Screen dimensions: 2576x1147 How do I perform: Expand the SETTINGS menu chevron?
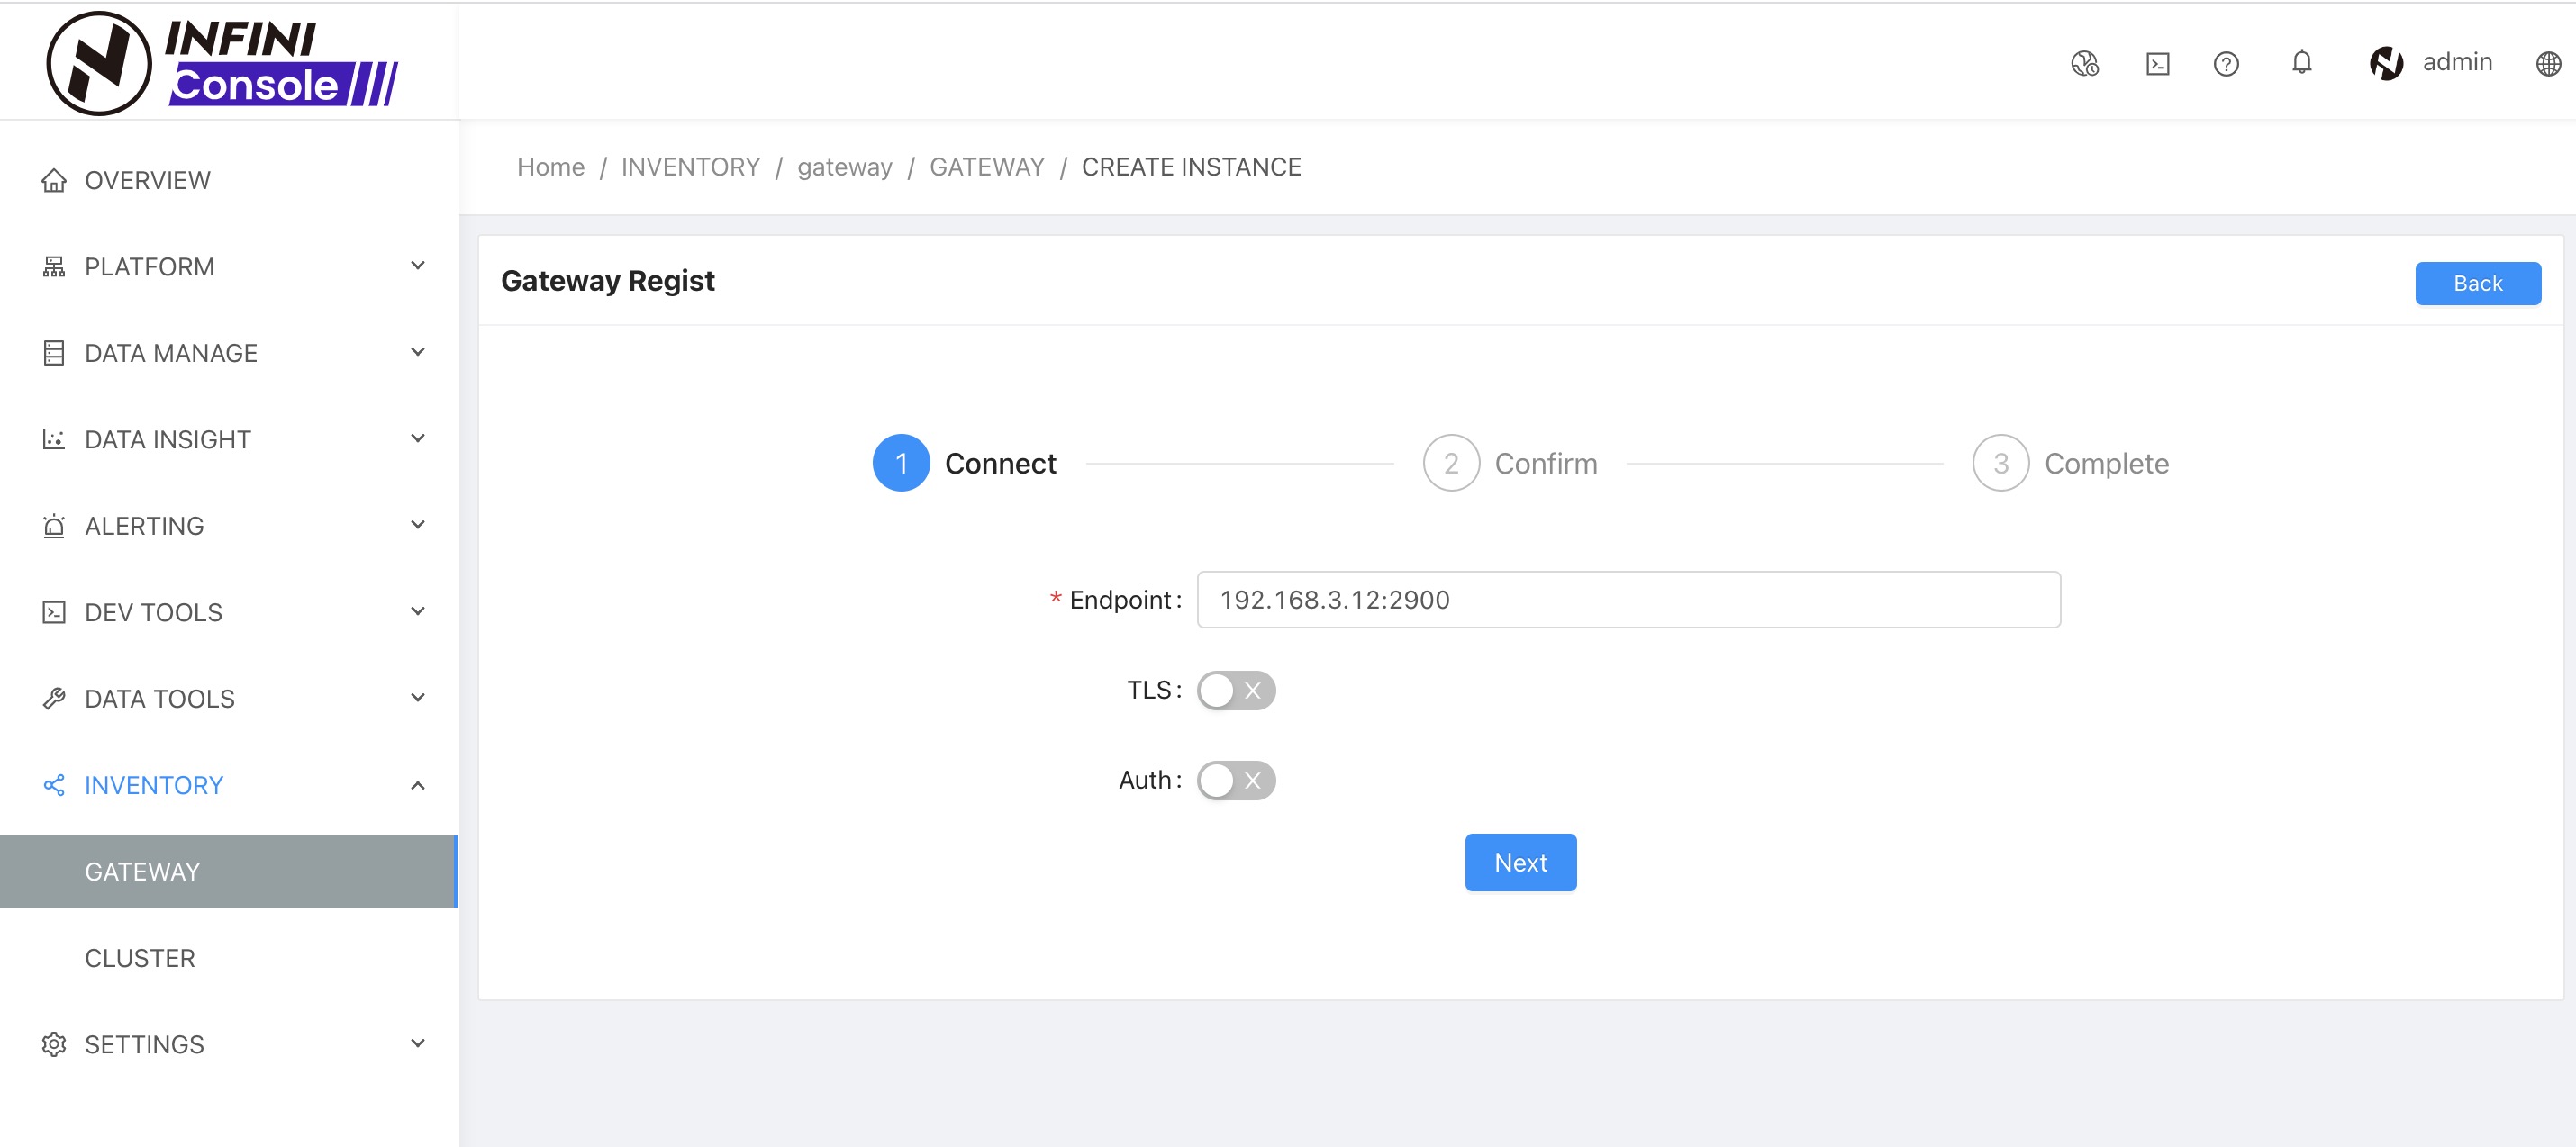coord(417,1044)
